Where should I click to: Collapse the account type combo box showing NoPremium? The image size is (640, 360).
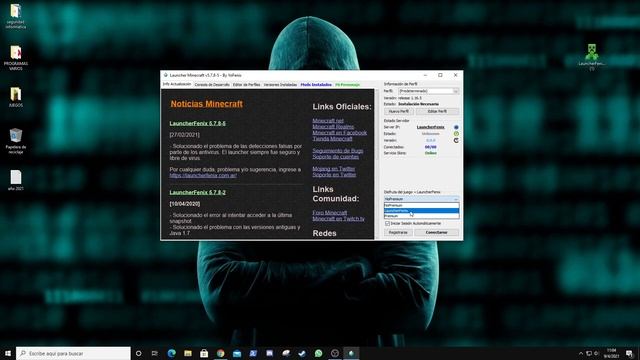[421, 199]
